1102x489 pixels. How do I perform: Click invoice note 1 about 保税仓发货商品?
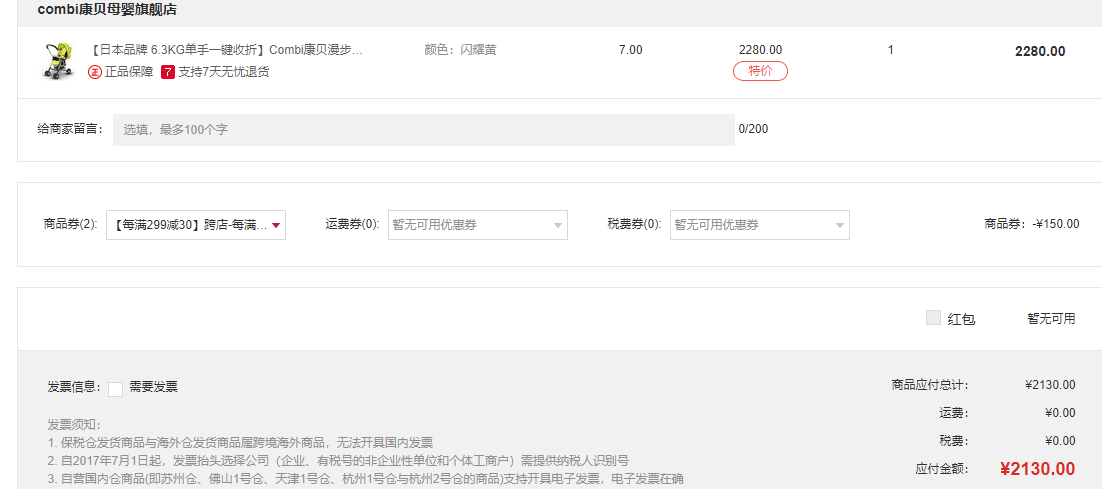click(240, 443)
